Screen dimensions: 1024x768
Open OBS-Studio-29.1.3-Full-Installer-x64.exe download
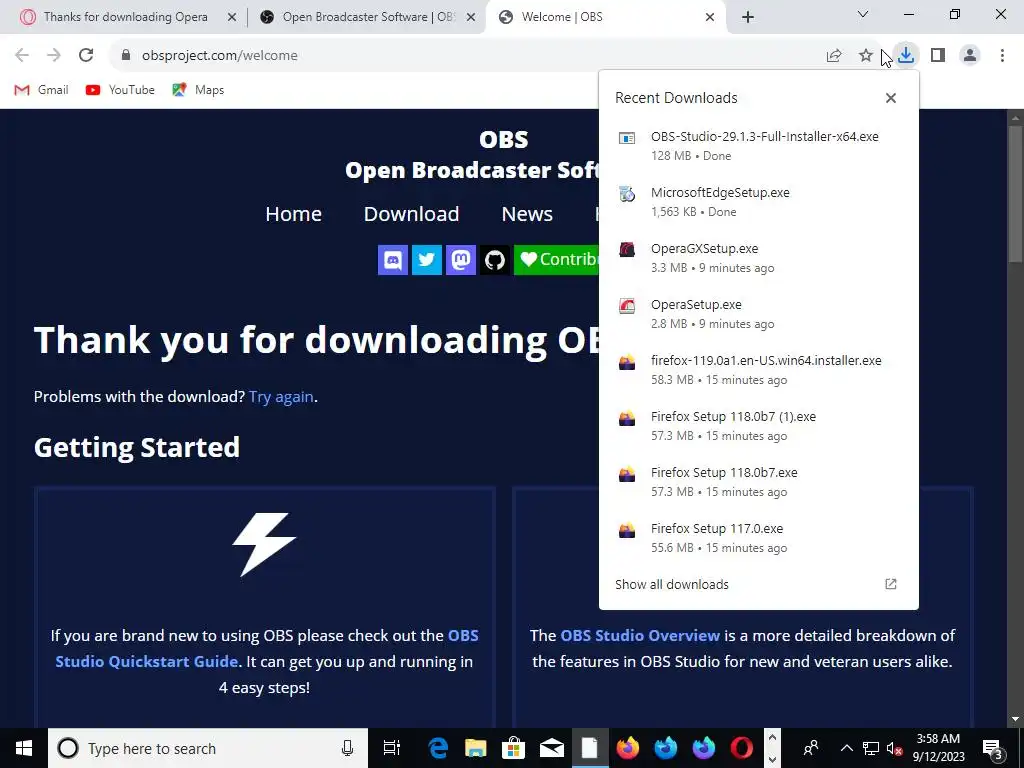pos(758,146)
